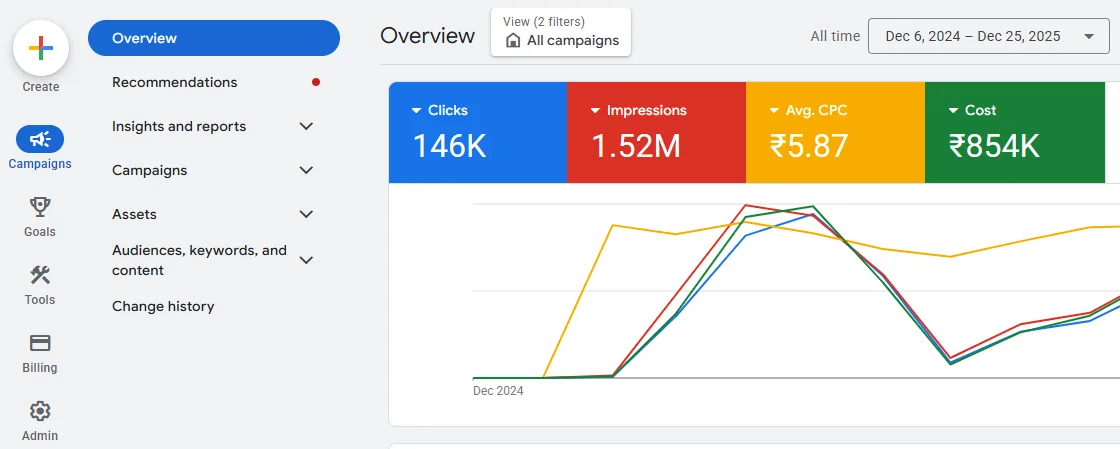The width and height of the screenshot is (1120, 449).
Task: Click the yellow Avg. CPC metric card
Action: [835, 134]
